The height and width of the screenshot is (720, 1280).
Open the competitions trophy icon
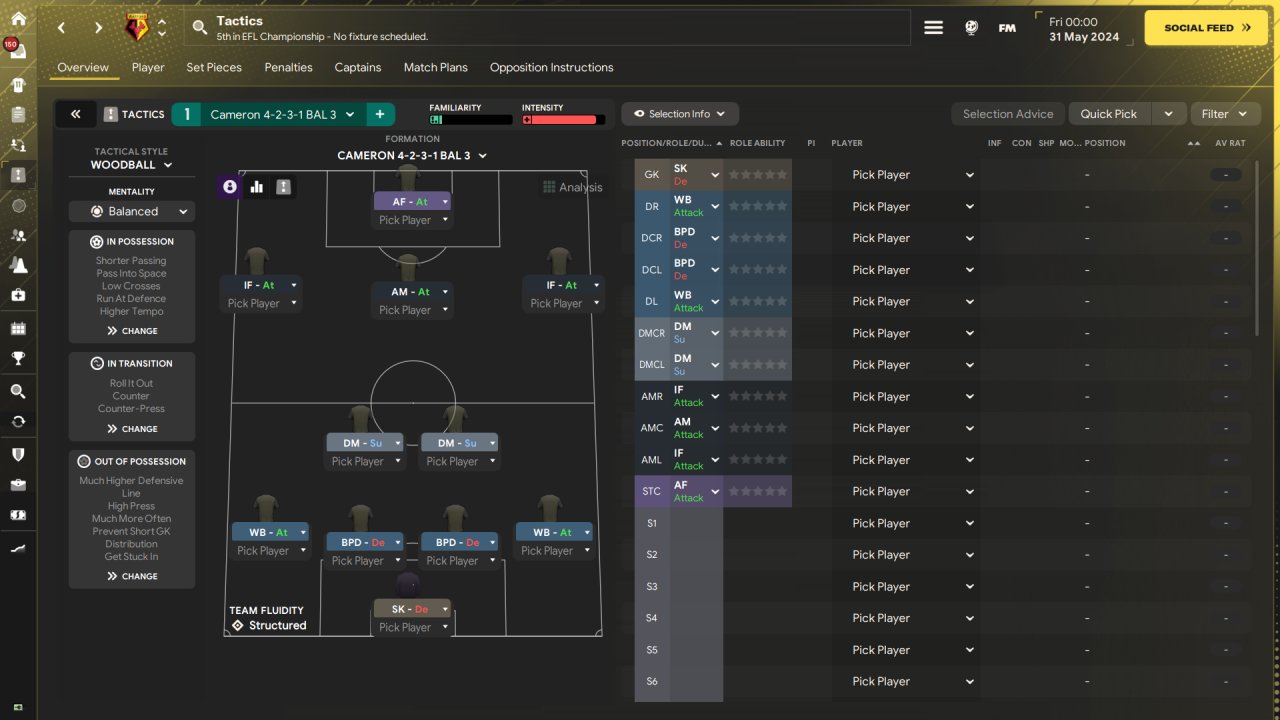coord(18,359)
